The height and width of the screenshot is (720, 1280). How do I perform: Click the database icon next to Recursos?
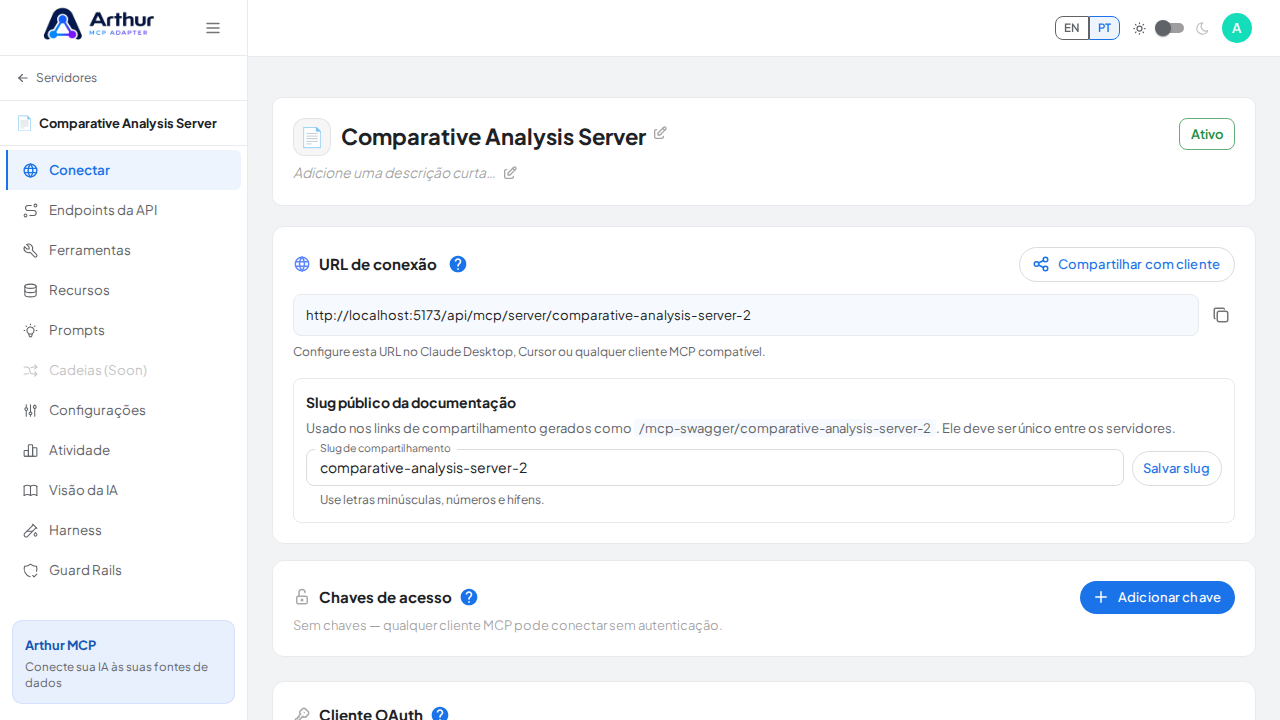tap(31, 290)
